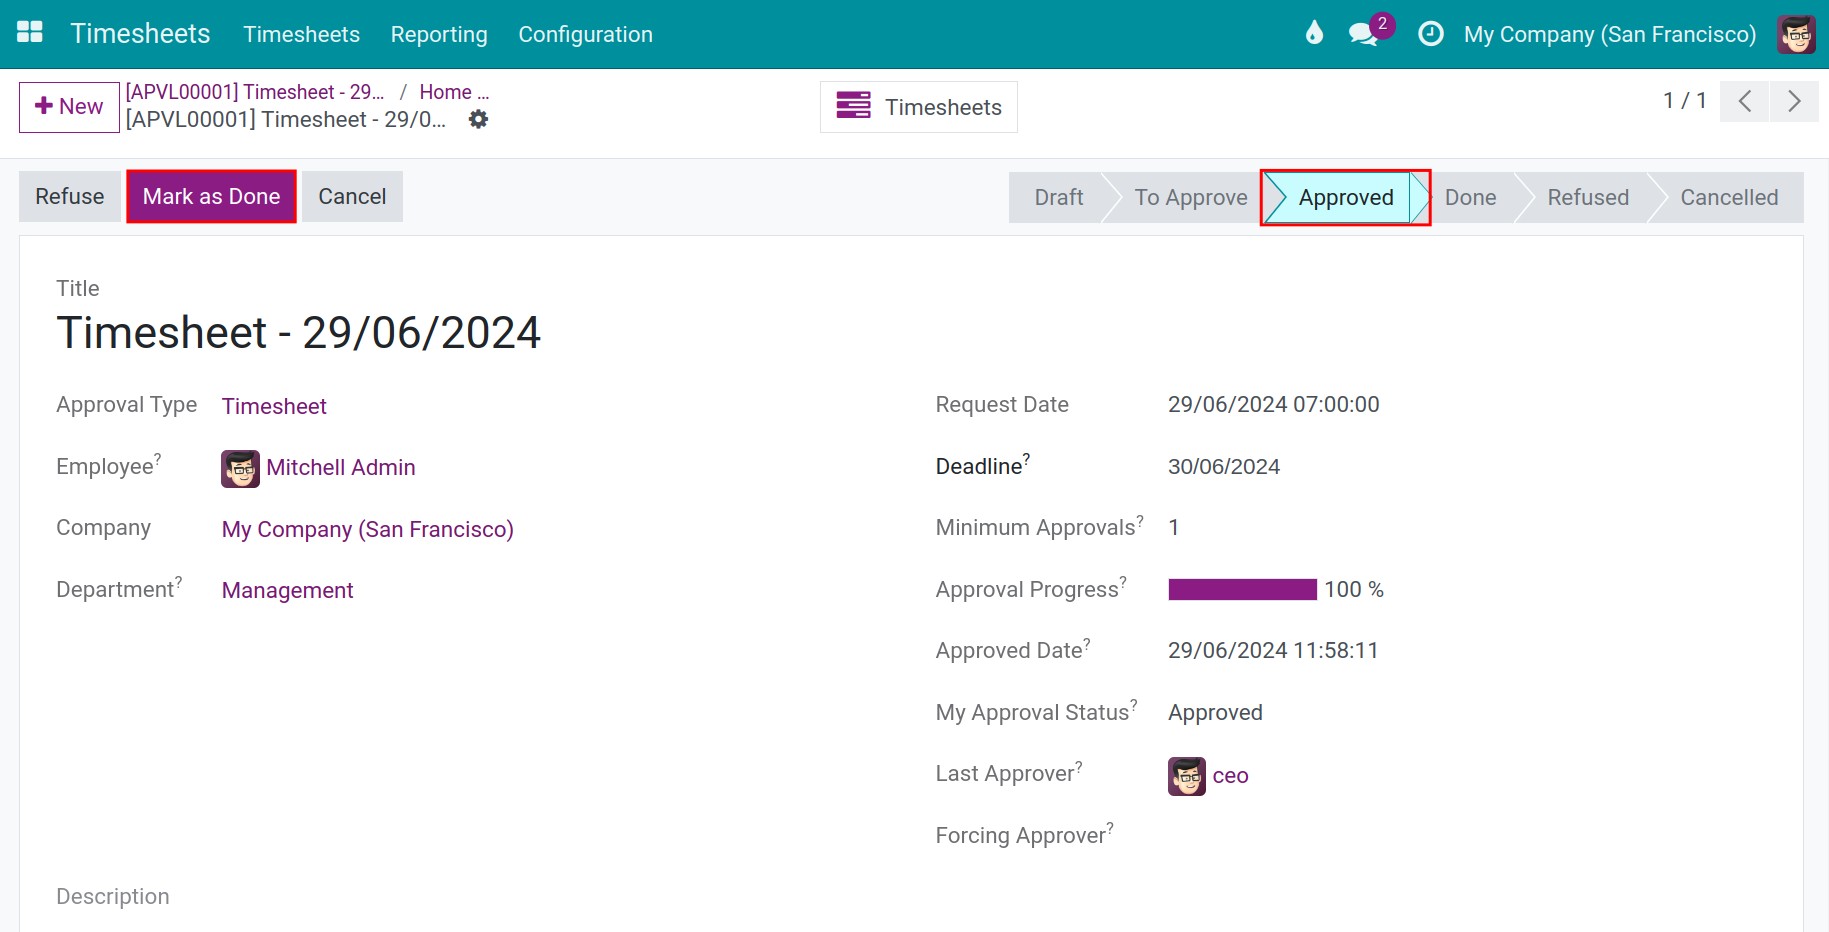Open the Timesheet approval type link
This screenshot has height=932, width=1829.
274,406
